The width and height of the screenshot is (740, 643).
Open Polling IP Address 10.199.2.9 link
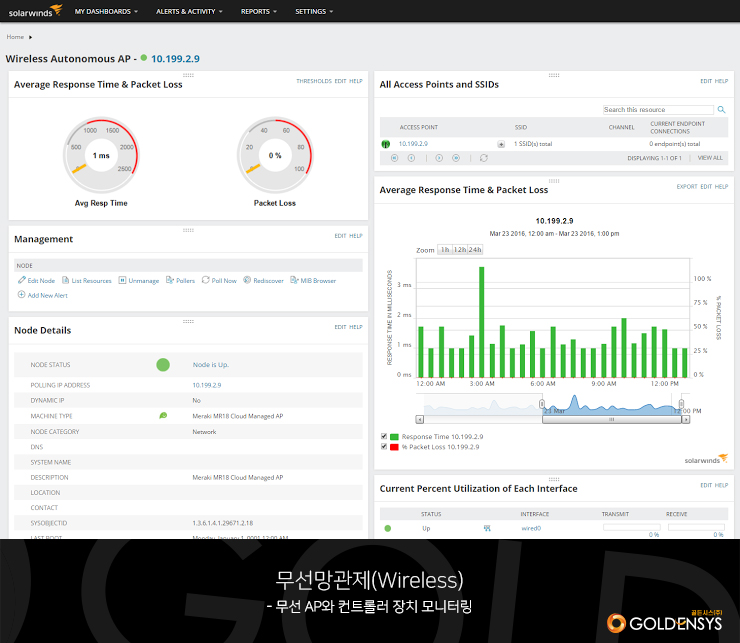click(207, 385)
